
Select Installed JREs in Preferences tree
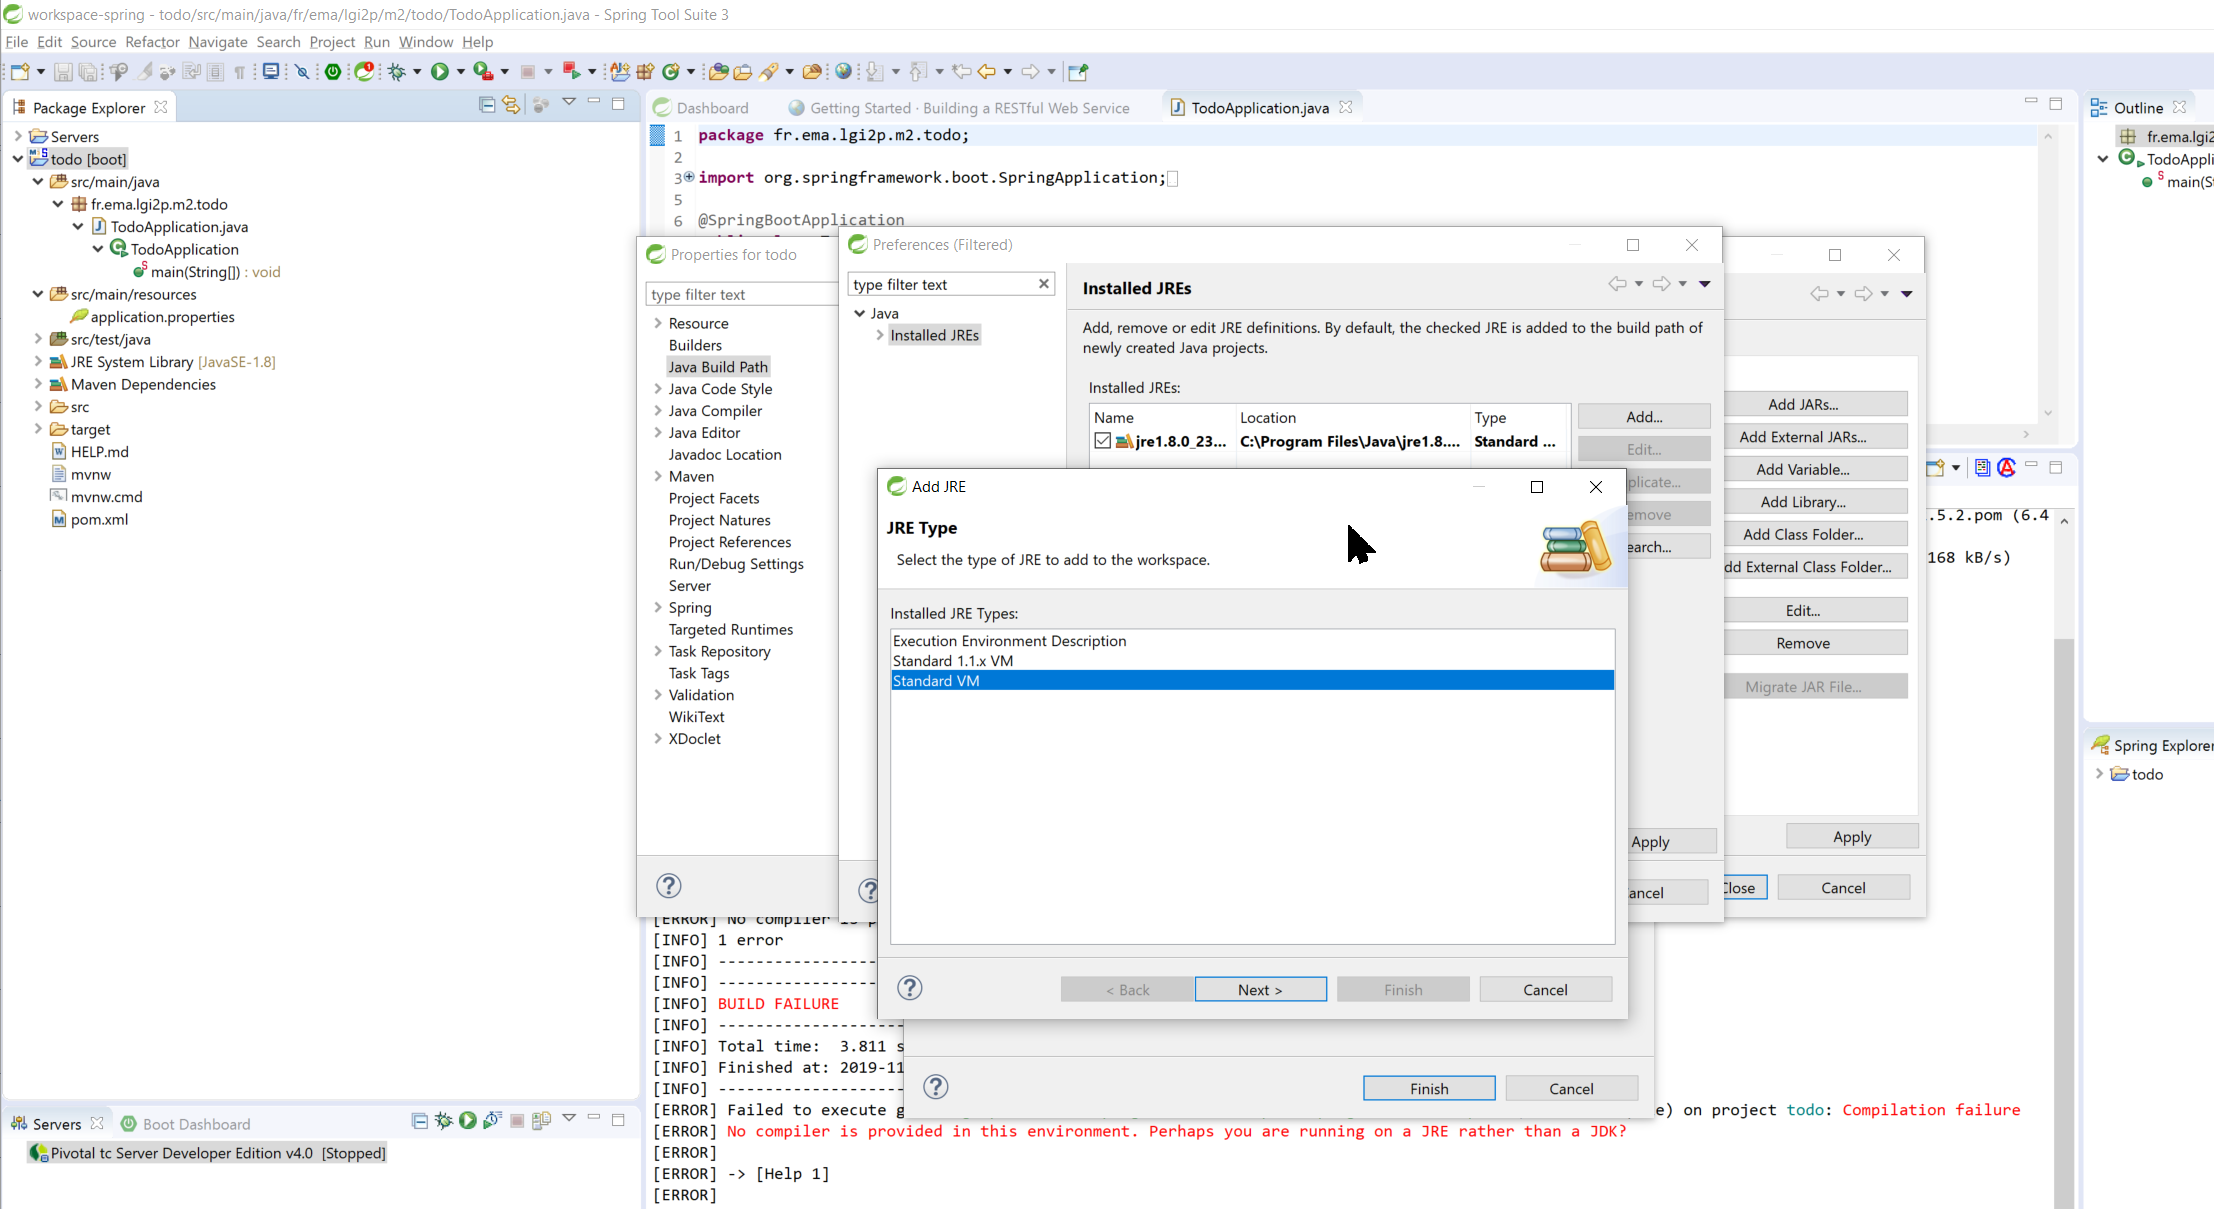click(934, 335)
